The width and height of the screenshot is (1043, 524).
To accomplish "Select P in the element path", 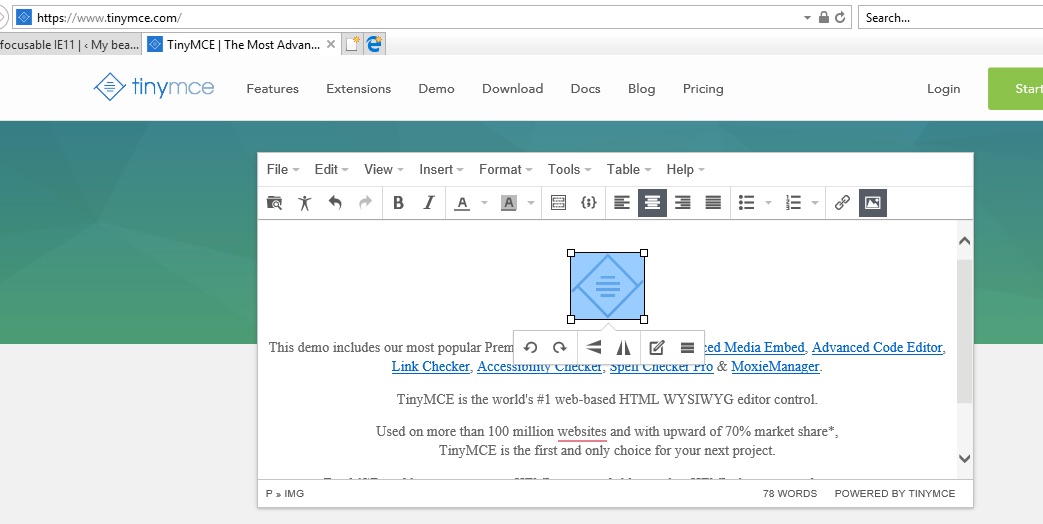I will pyautogui.click(x=269, y=493).
